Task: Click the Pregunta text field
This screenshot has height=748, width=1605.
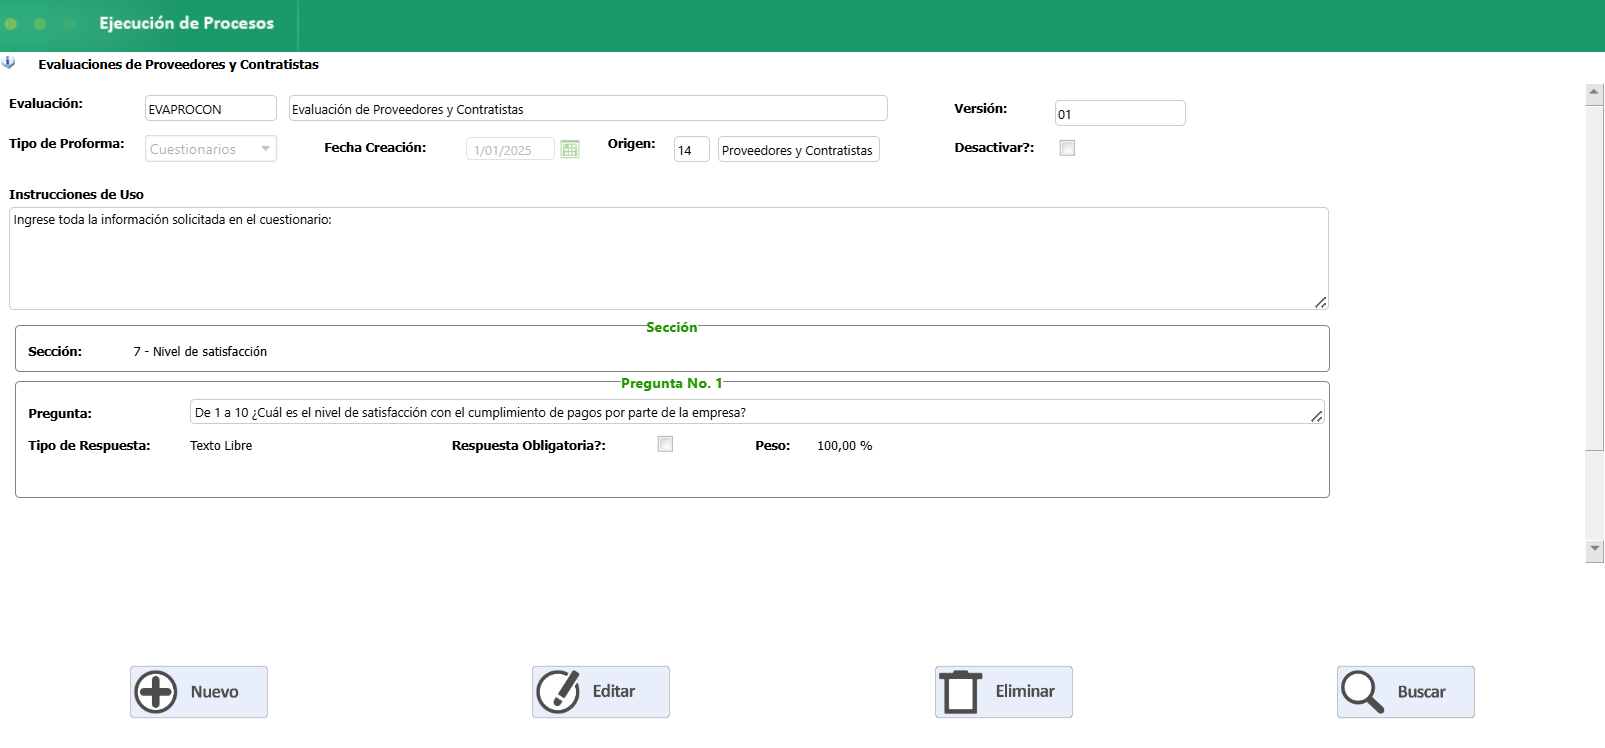Action: point(757,412)
